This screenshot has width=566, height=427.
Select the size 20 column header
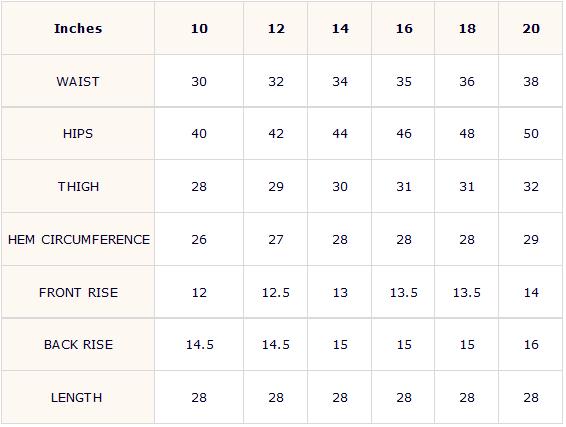point(531,29)
